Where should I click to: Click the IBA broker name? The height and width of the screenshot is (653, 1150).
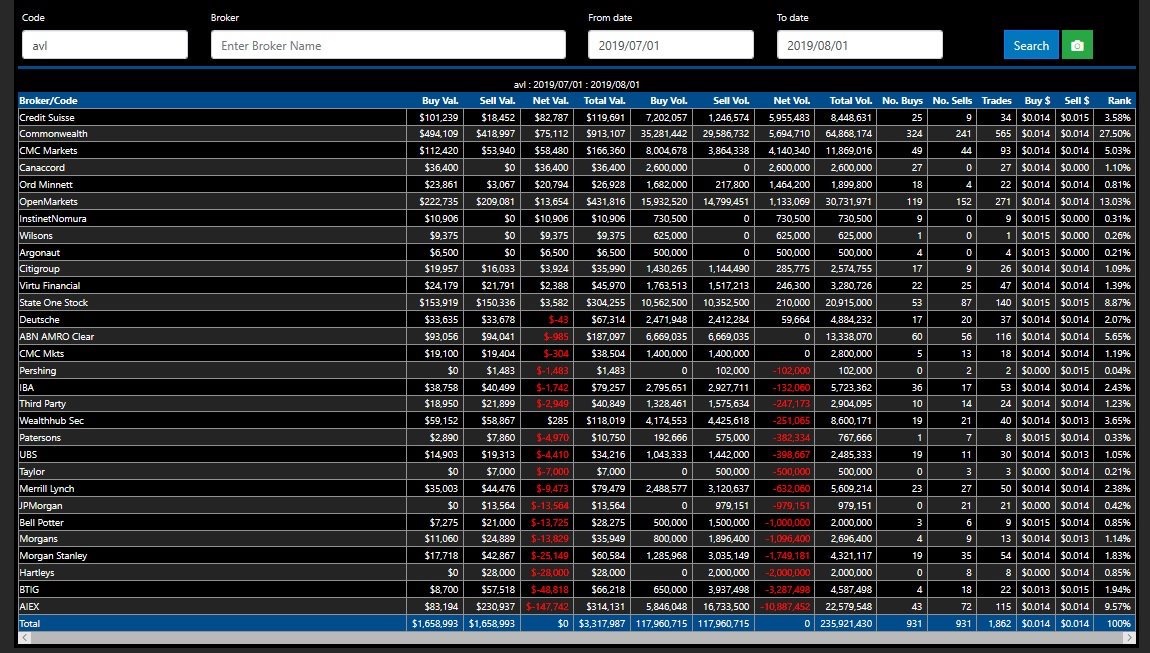(26, 387)
